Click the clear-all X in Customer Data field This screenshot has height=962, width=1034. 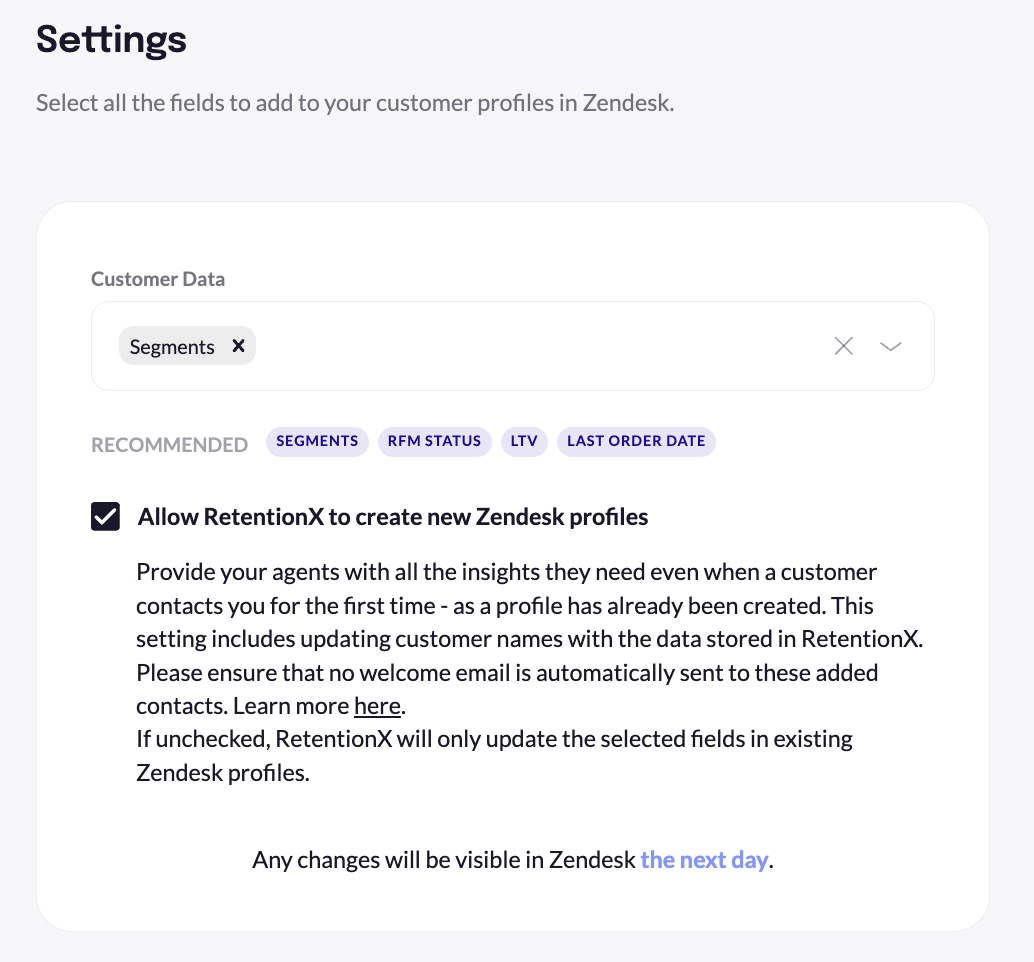(x=843, y=345)
